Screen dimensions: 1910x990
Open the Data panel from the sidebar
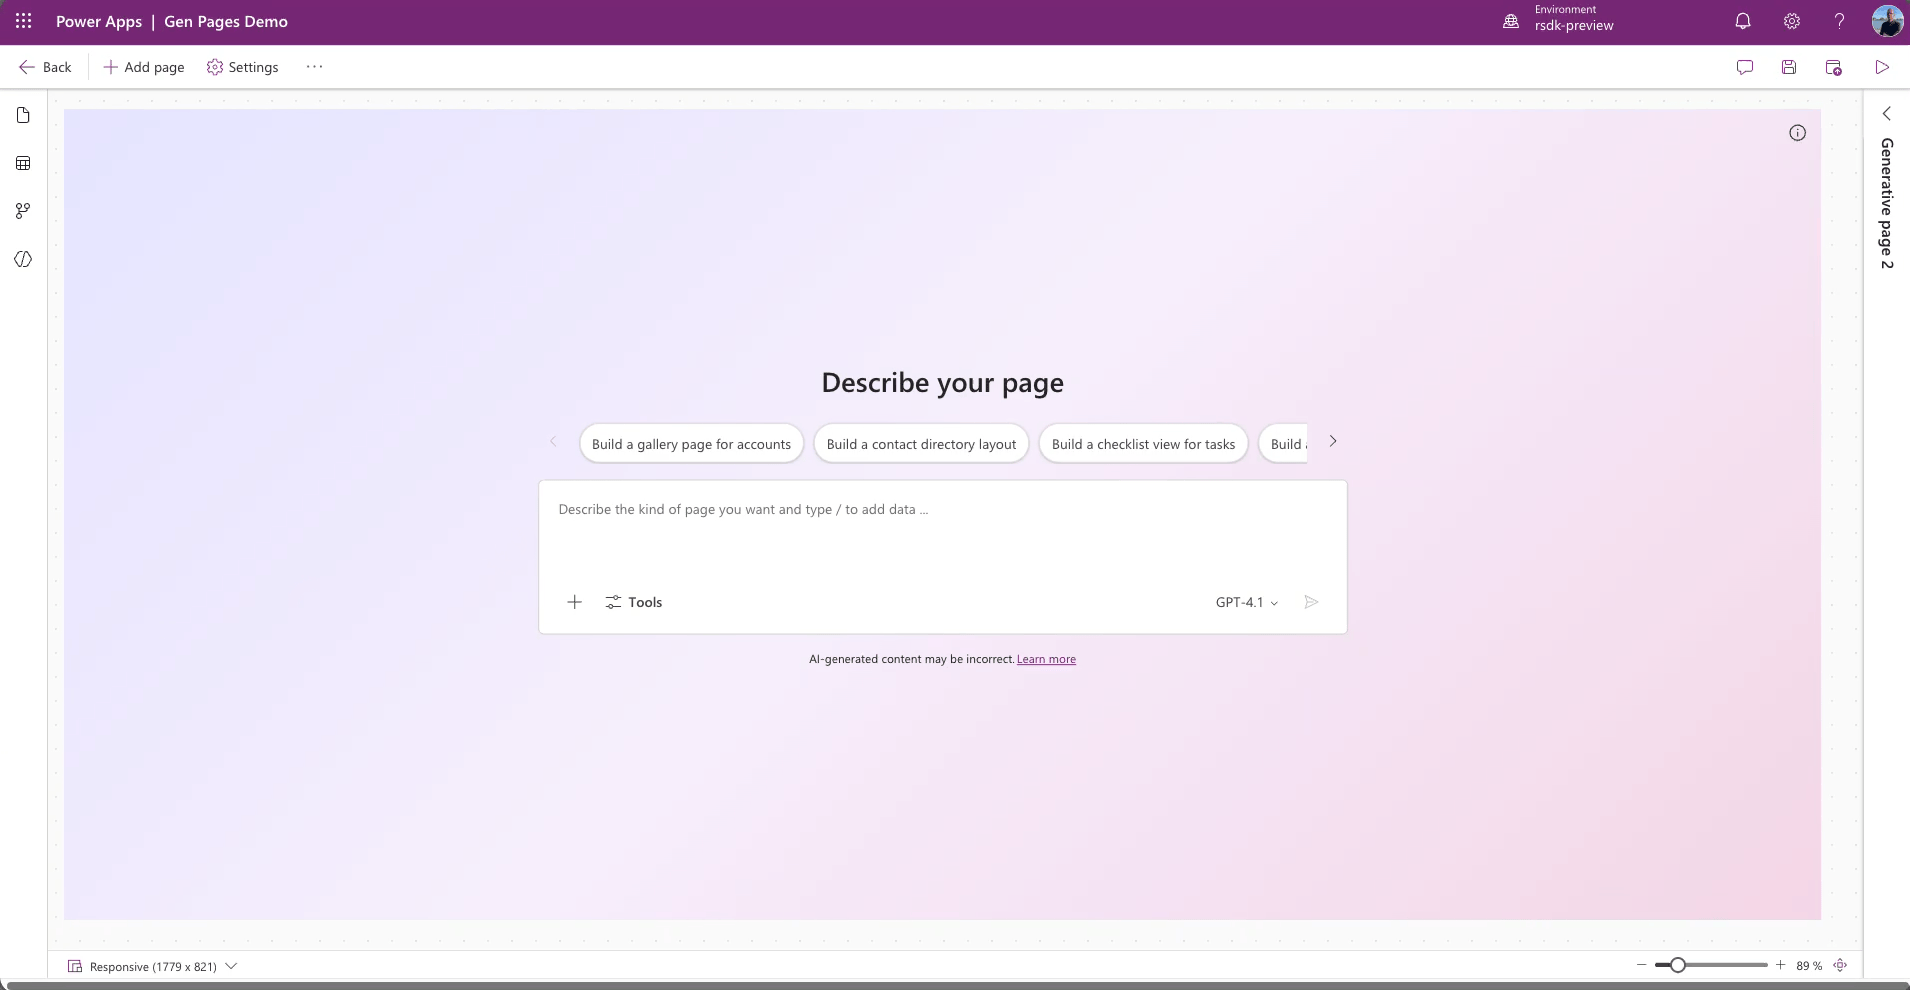click(22, 163)
